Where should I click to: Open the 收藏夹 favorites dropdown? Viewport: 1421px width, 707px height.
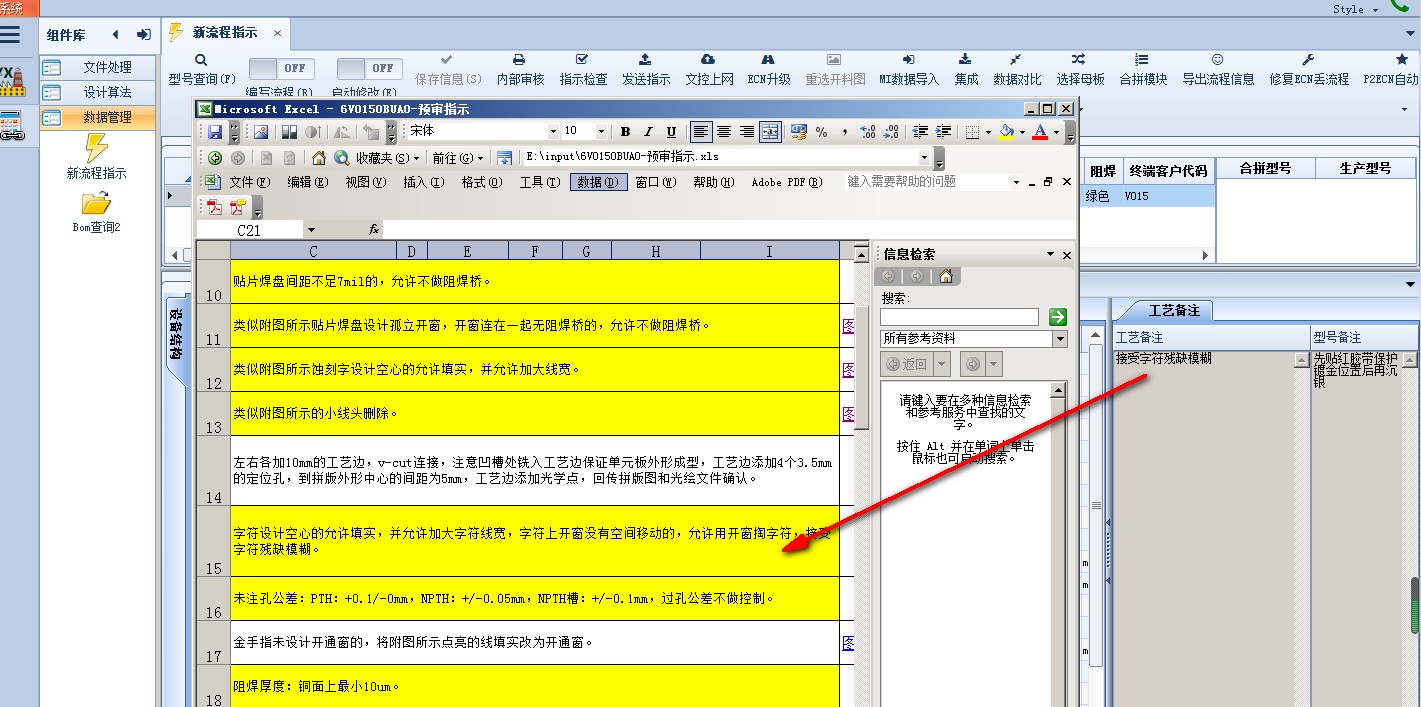[389, 157]
